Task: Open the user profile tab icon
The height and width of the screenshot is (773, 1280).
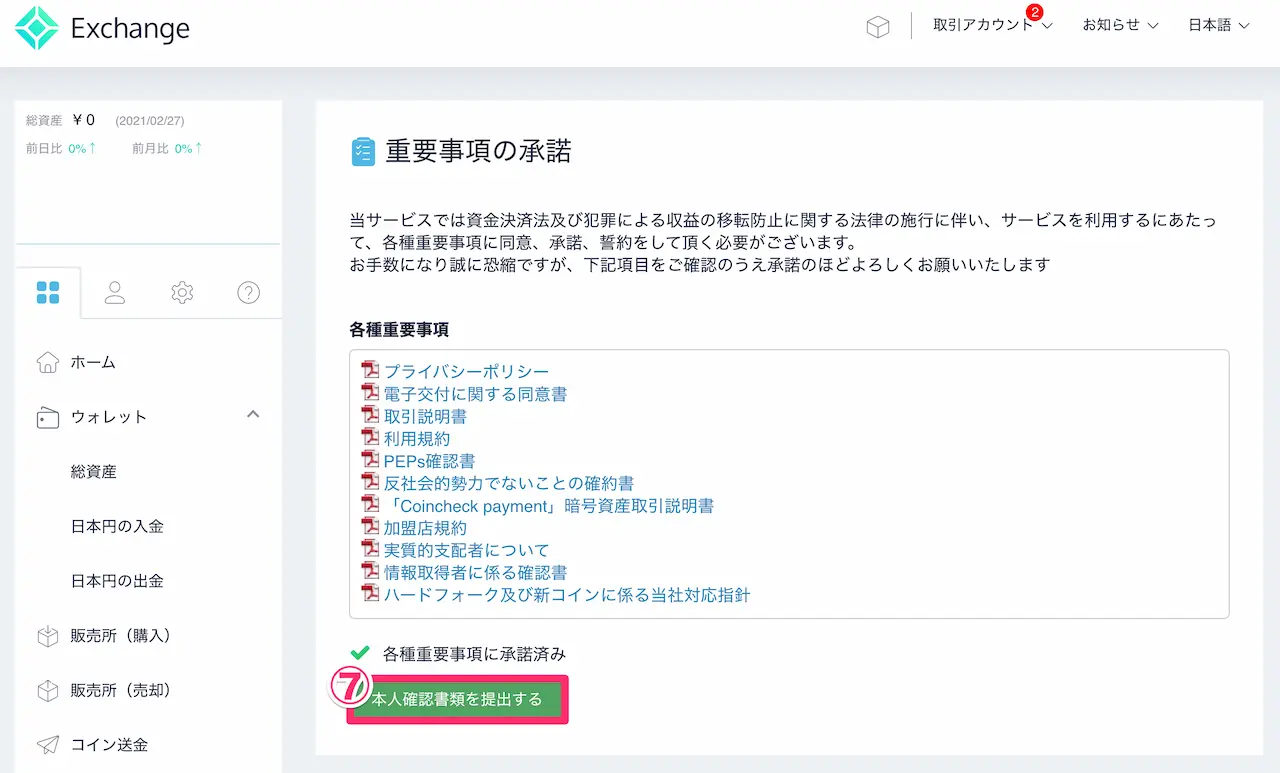Action: tap(115, 292)
